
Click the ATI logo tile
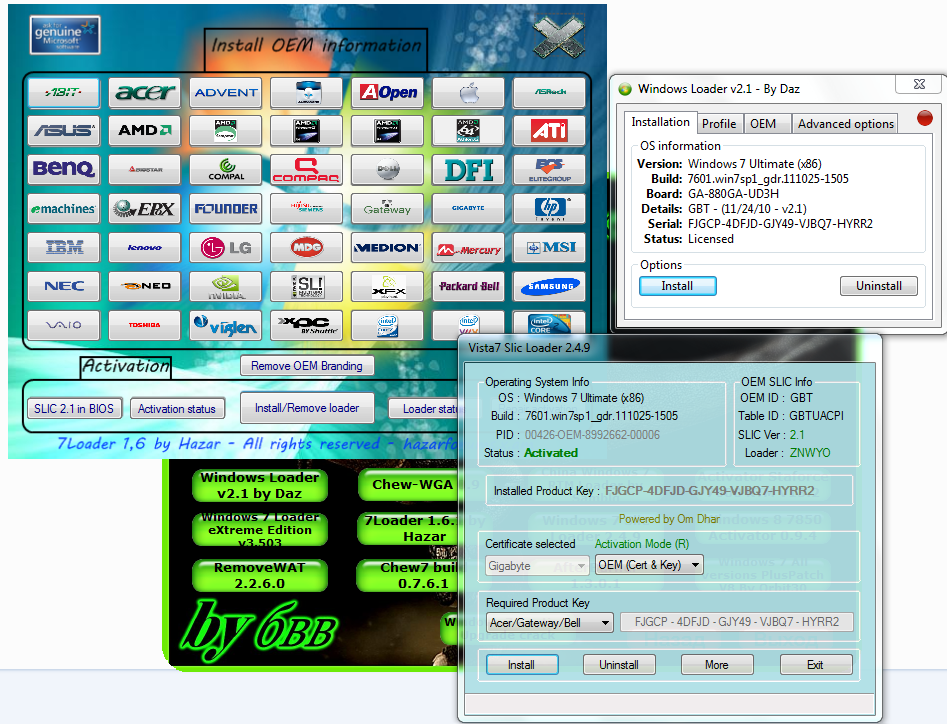549,131
